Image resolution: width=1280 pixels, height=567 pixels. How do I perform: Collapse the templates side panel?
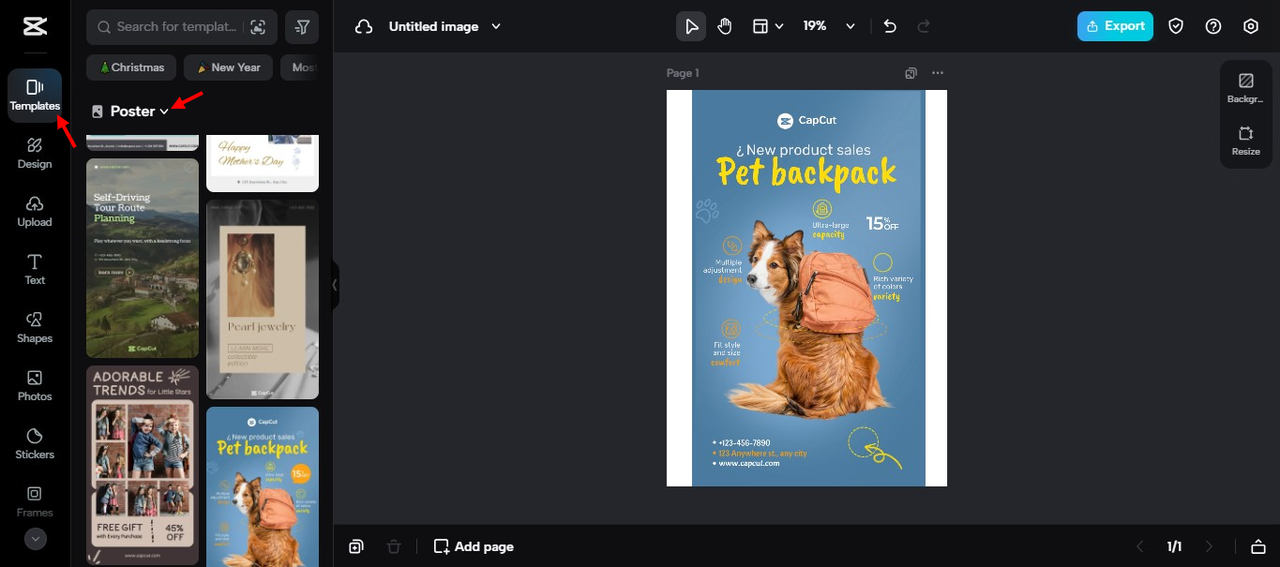(335, 285)
